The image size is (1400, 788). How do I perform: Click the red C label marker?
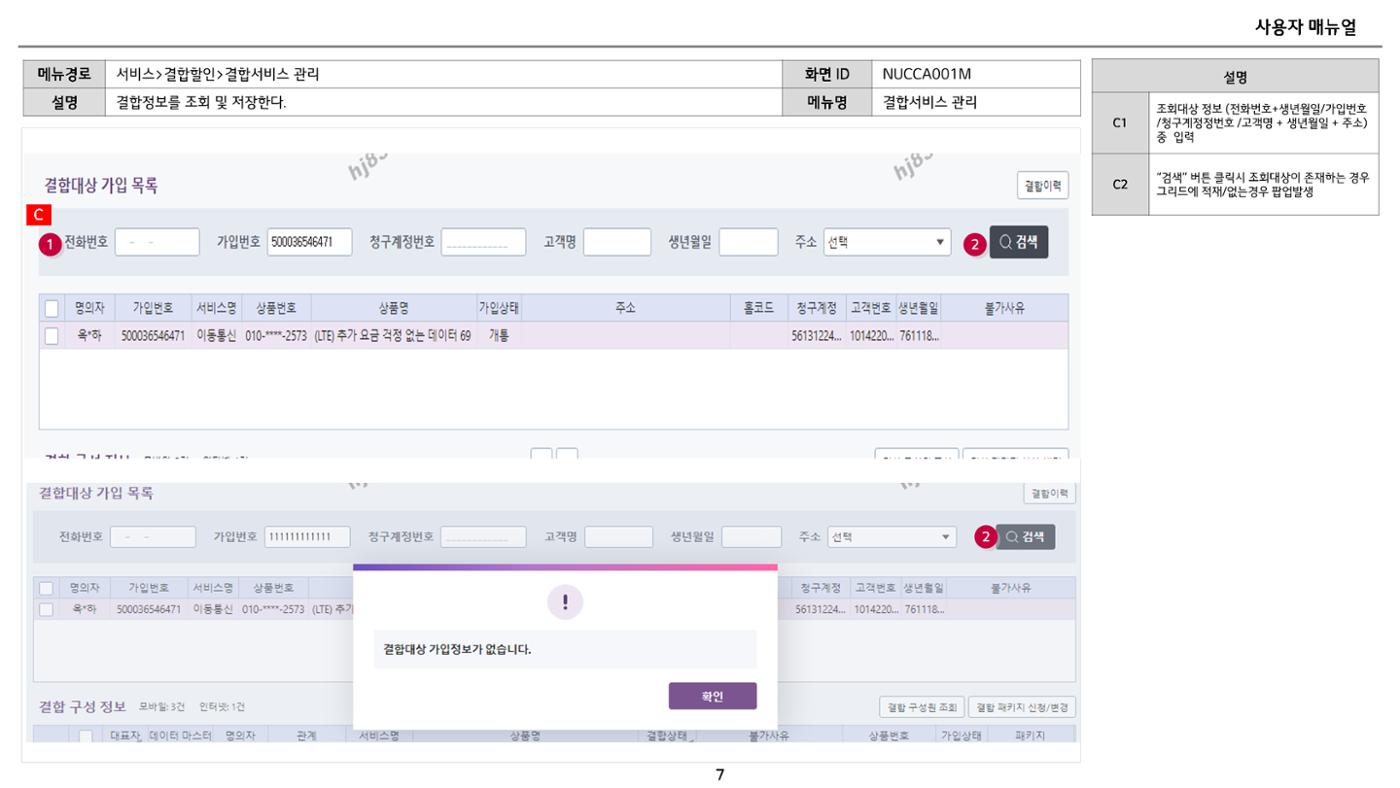click(x=39, y=214)
